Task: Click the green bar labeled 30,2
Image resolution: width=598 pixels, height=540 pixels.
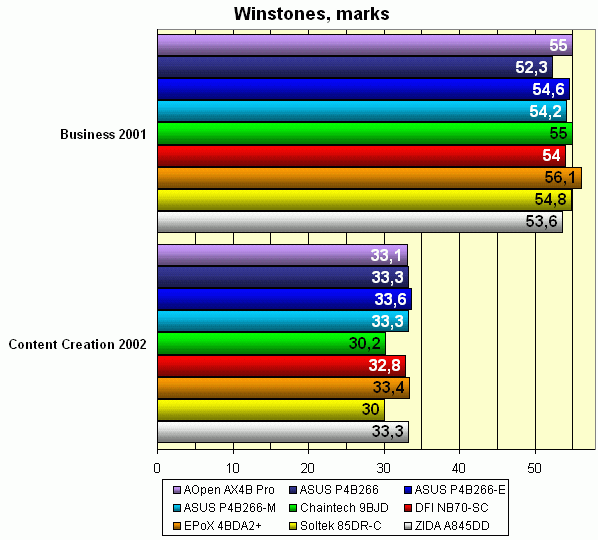Action: coord(272,344)
